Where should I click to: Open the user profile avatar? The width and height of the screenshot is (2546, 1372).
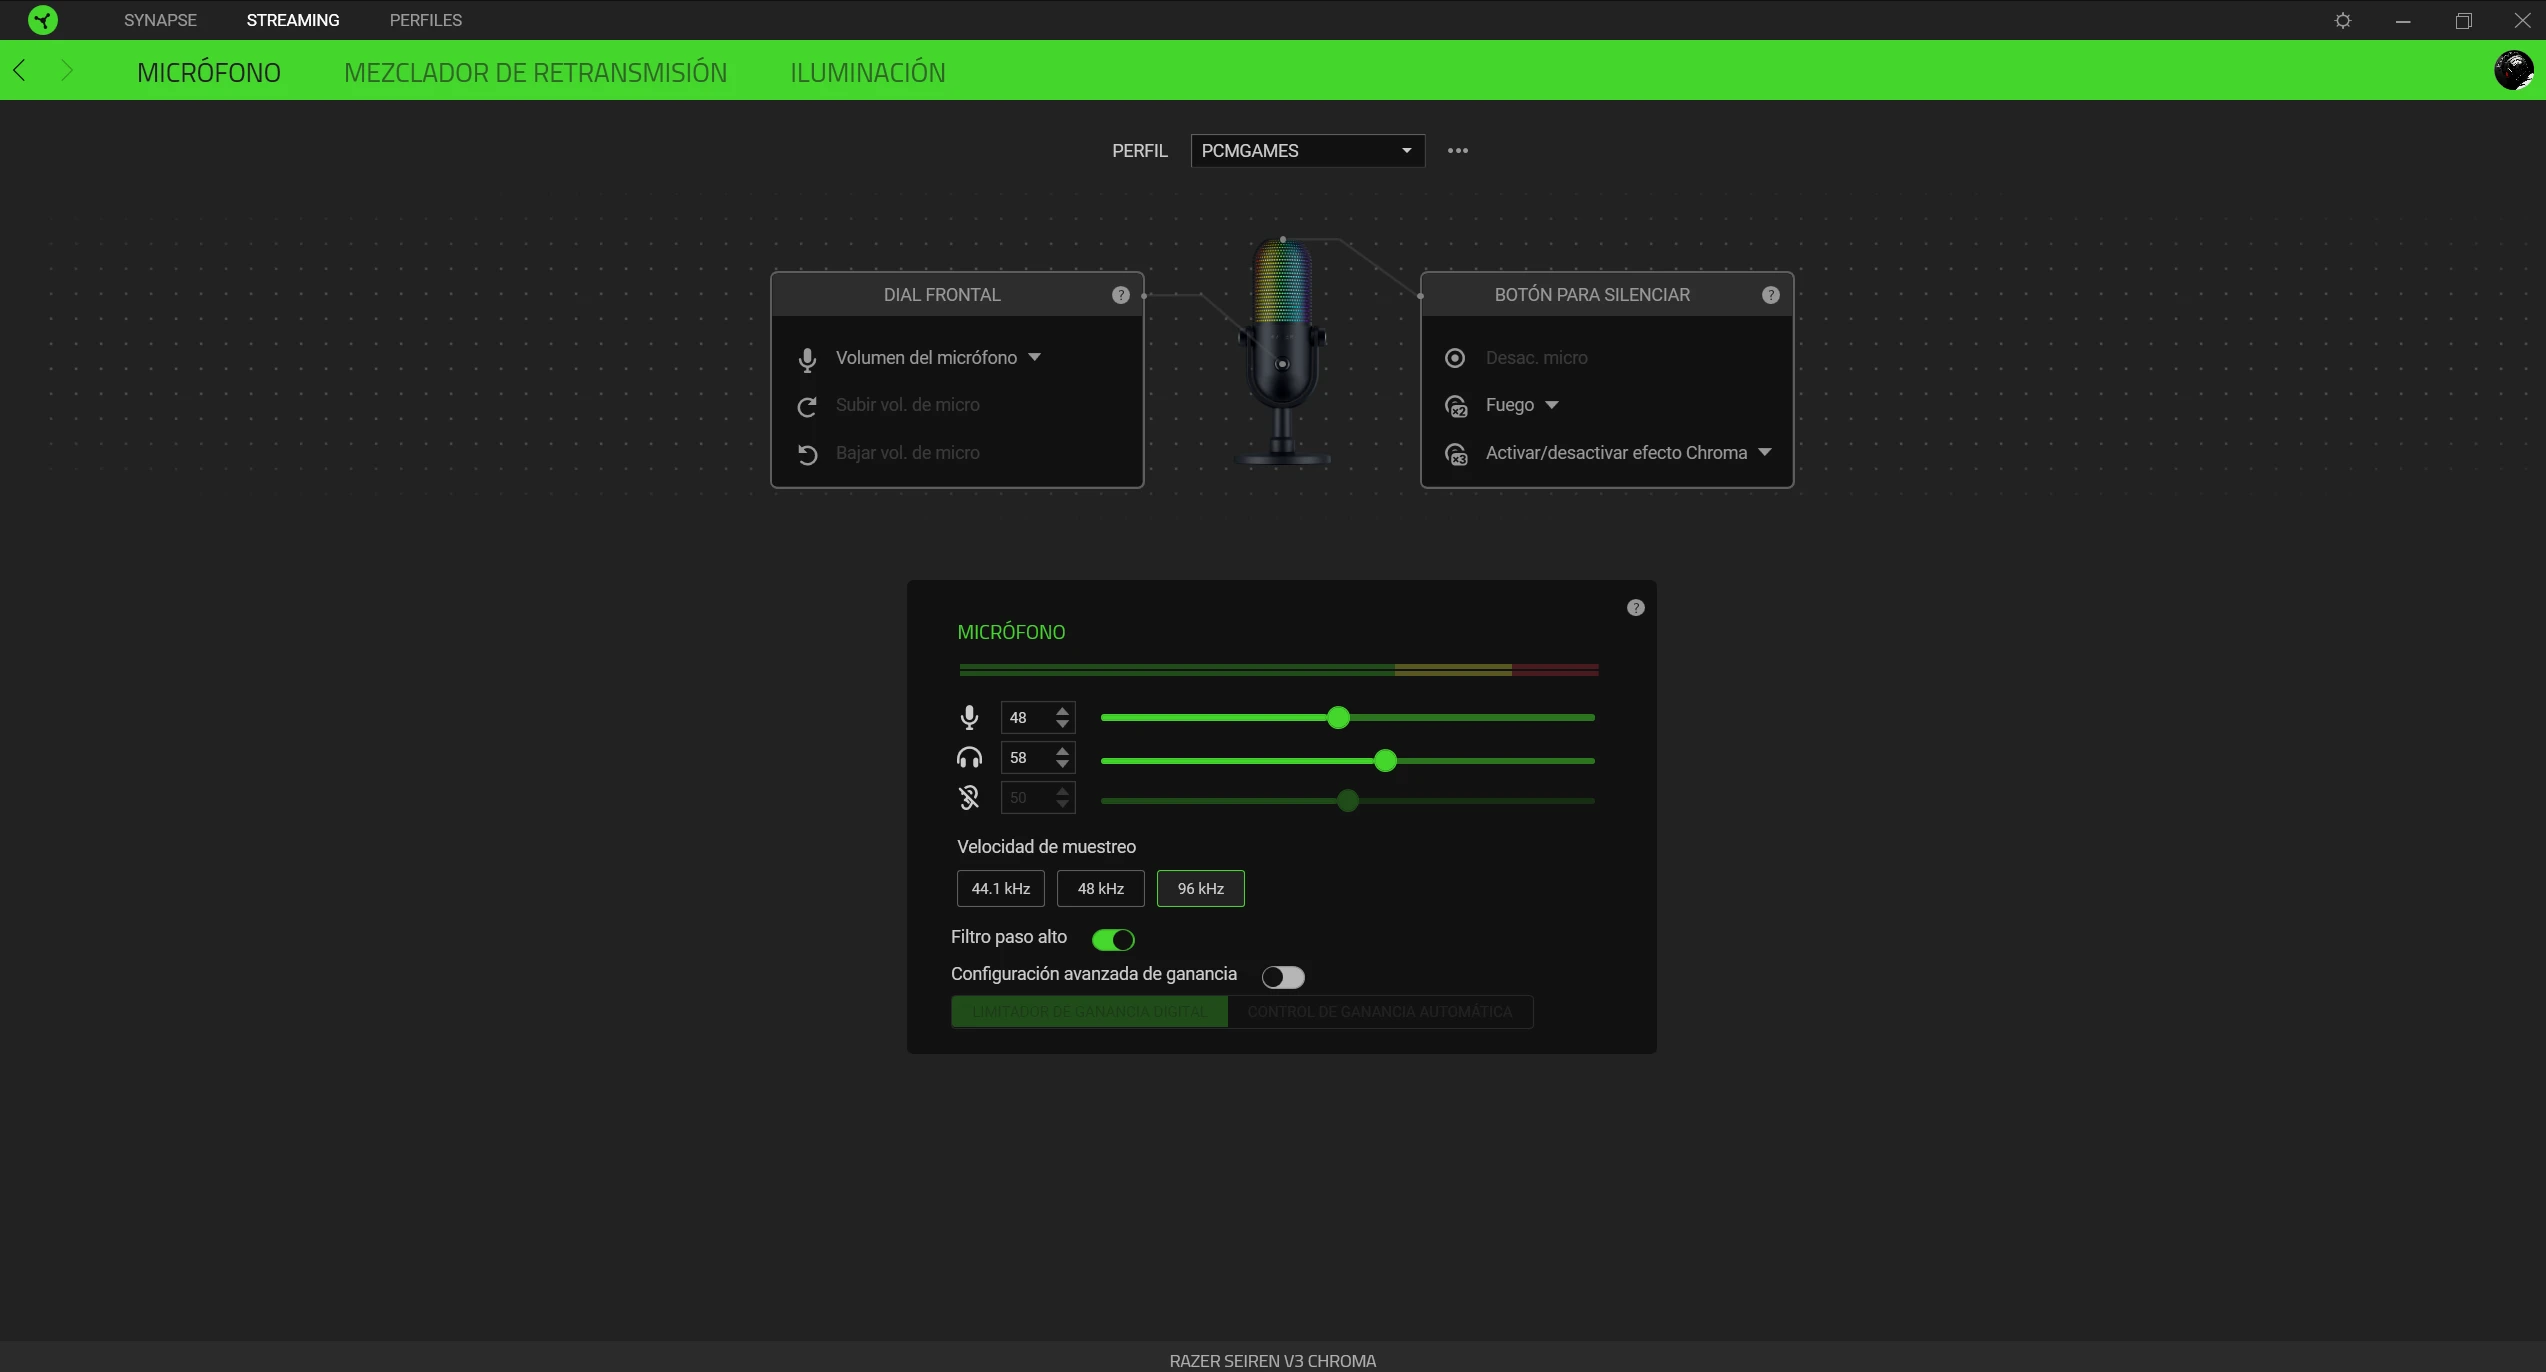coord(2513,70)
